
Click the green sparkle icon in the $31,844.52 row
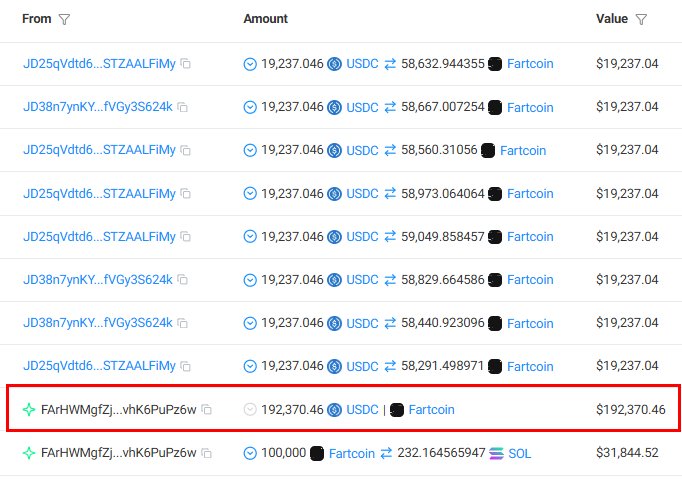[30, 453]
